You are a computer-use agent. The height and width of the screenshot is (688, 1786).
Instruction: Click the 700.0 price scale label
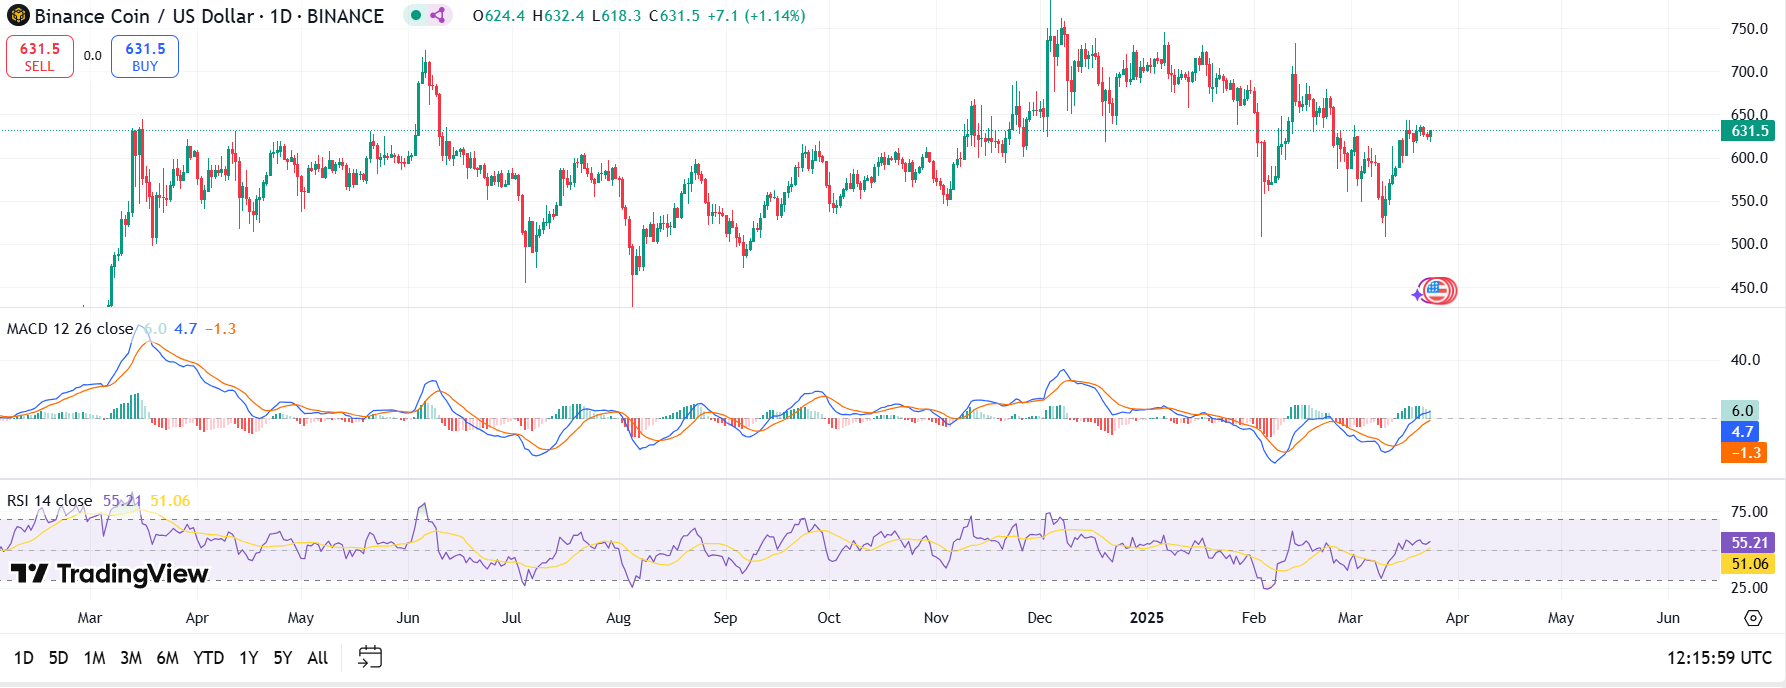(1749, 72)
